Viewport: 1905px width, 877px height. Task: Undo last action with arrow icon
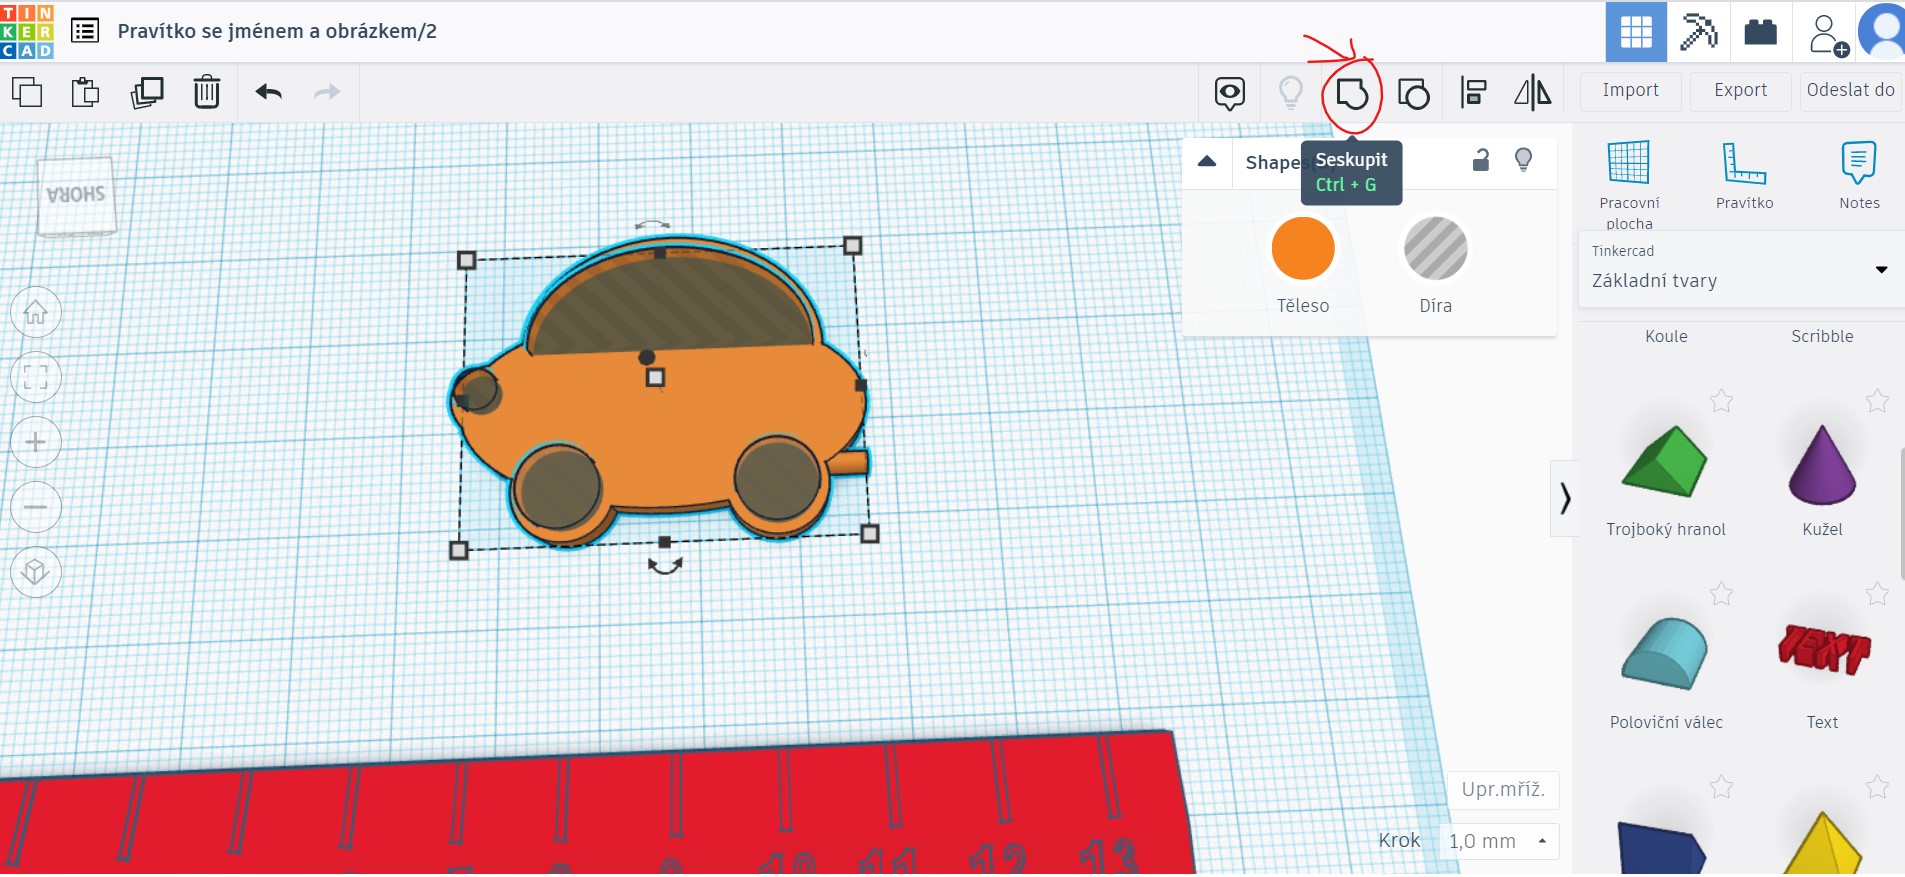(x=268, y=92)
